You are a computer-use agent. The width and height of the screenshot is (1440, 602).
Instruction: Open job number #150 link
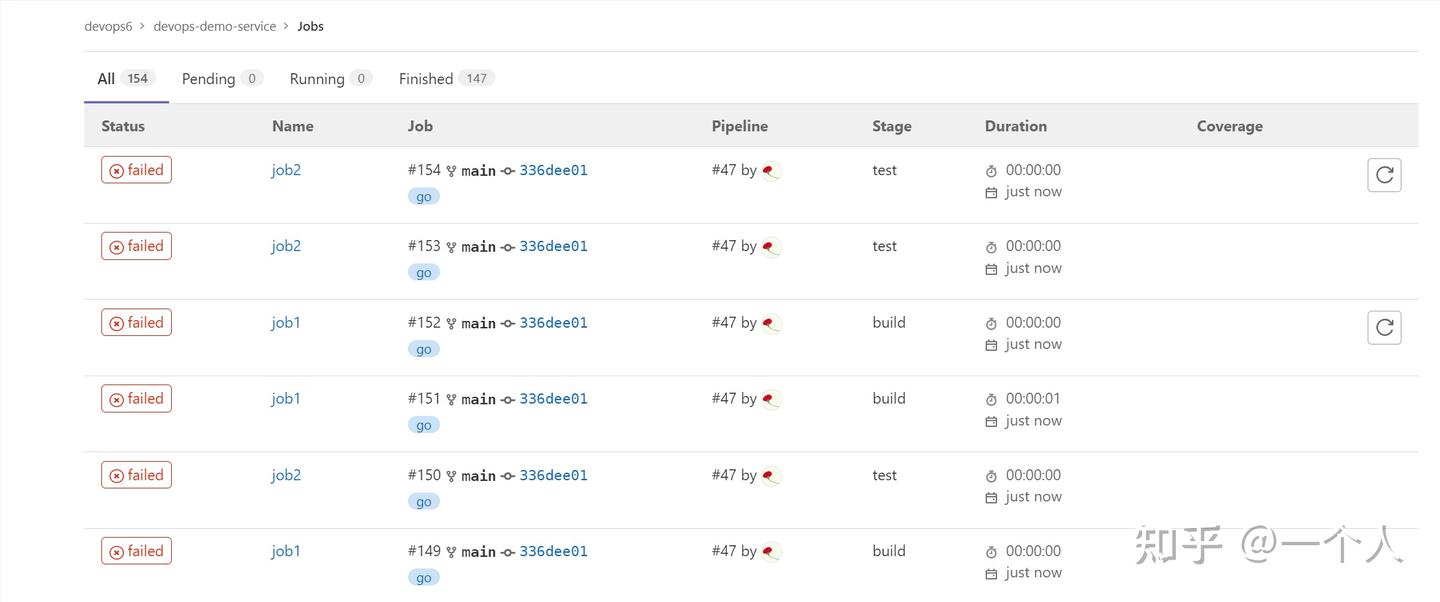pyautogui.click(x=424, y=475)
